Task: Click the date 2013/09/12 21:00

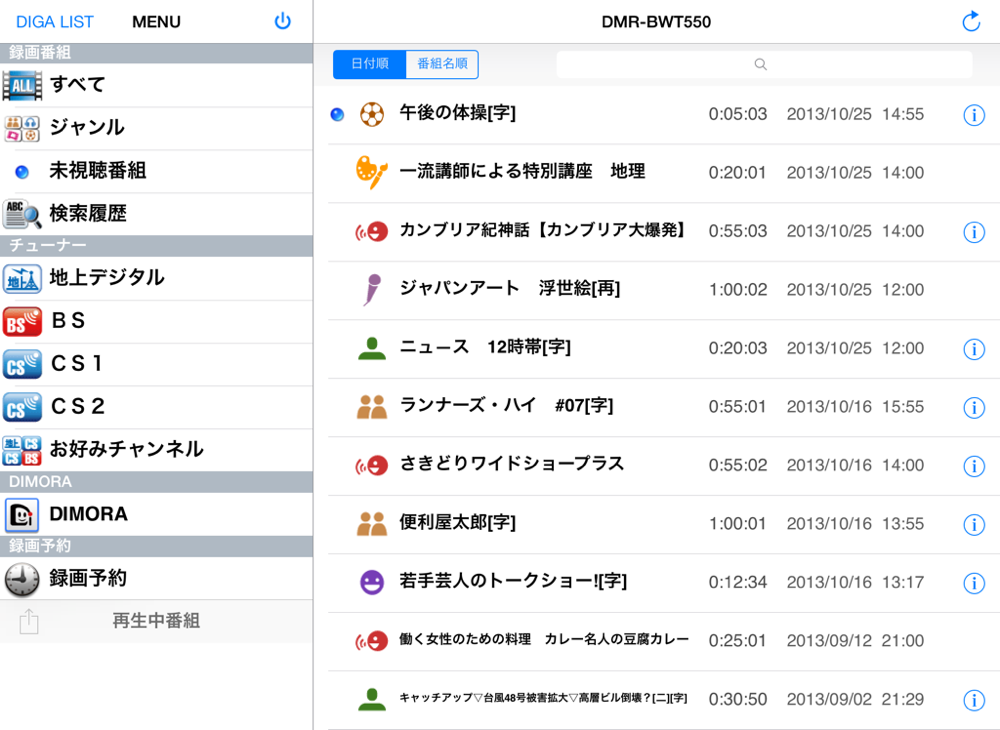Action: click(855, 641)
